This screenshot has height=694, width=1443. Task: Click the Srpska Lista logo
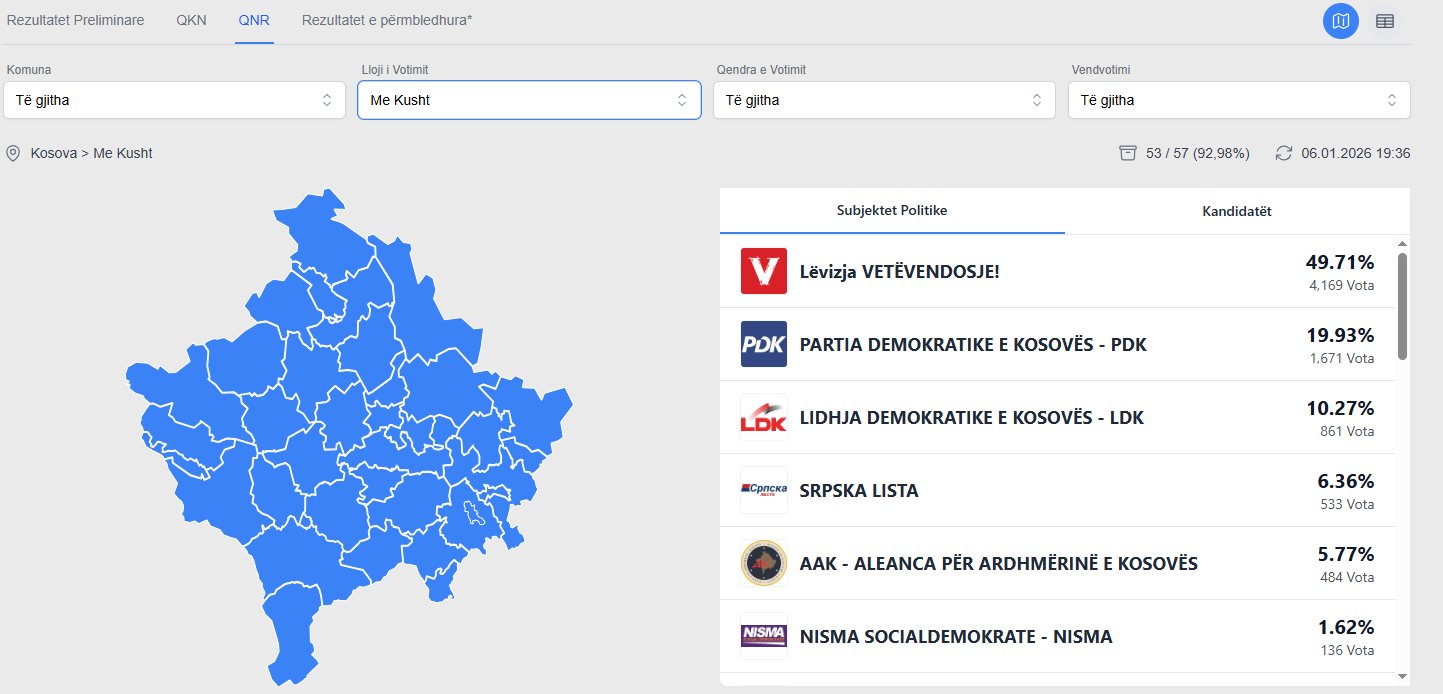coord(764,490)
